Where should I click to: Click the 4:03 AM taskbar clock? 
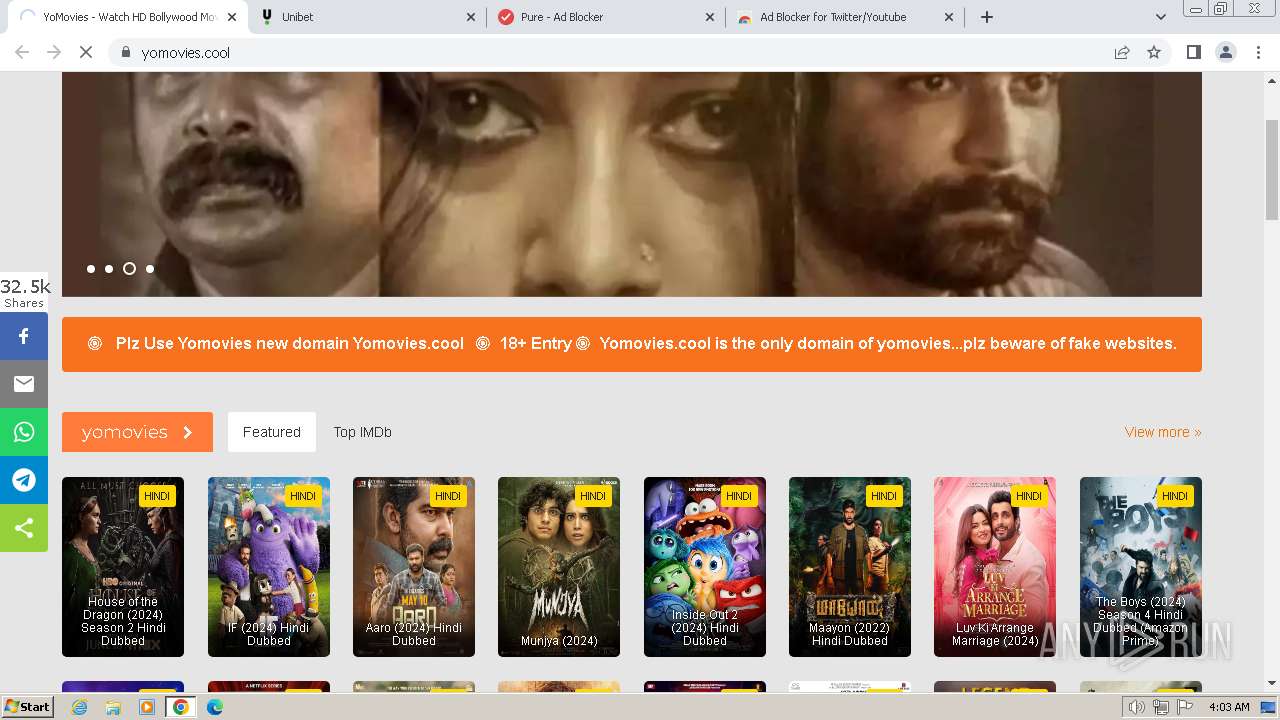tap(1229, 707)
